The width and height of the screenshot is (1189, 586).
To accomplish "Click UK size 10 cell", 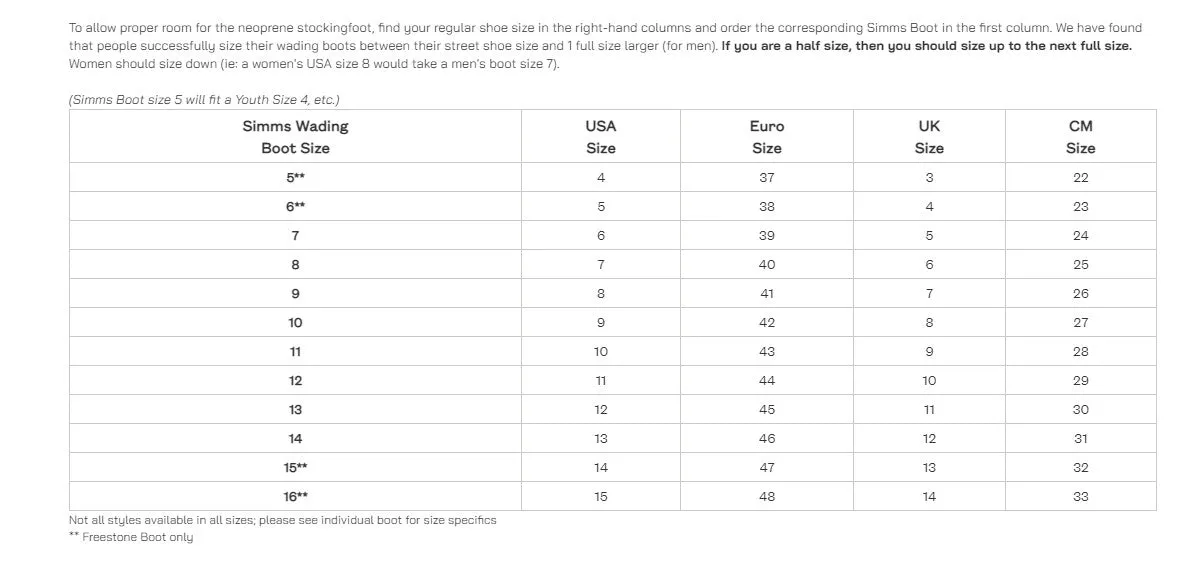I will point(929,381).
